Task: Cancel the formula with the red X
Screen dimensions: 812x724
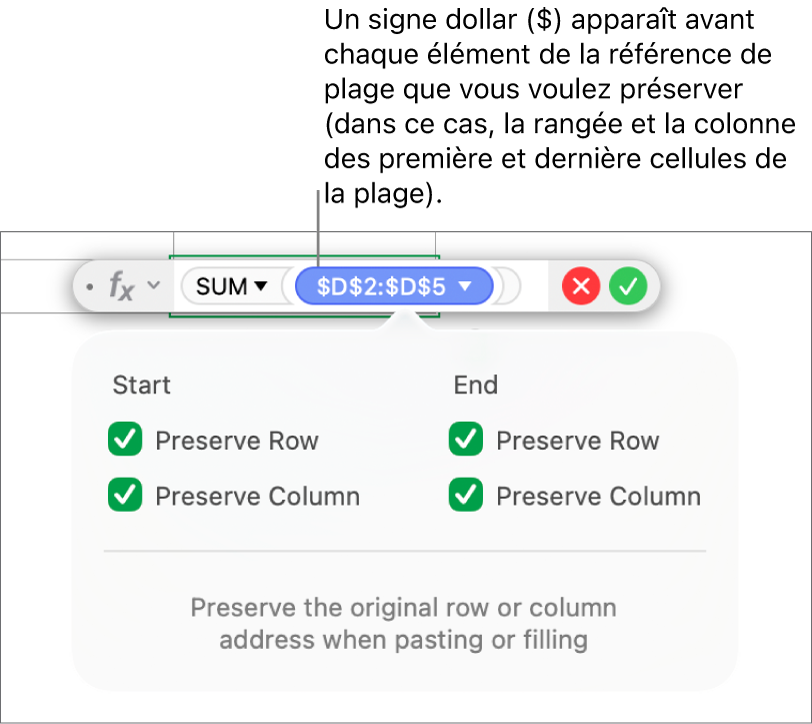Action: 581,288
